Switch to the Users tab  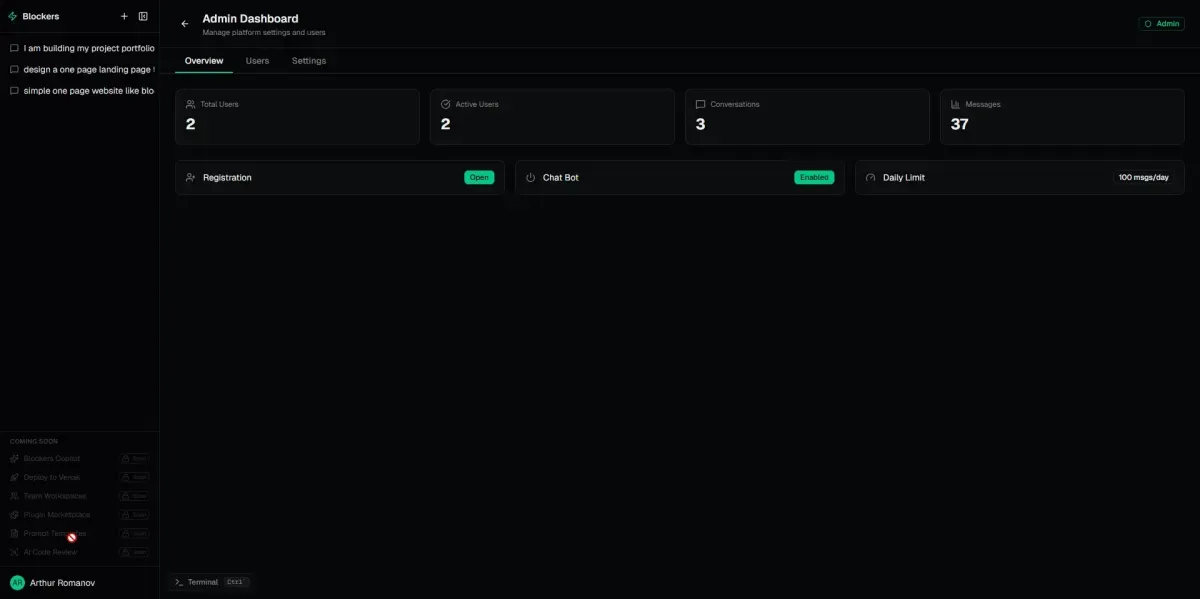pos(257,61)
